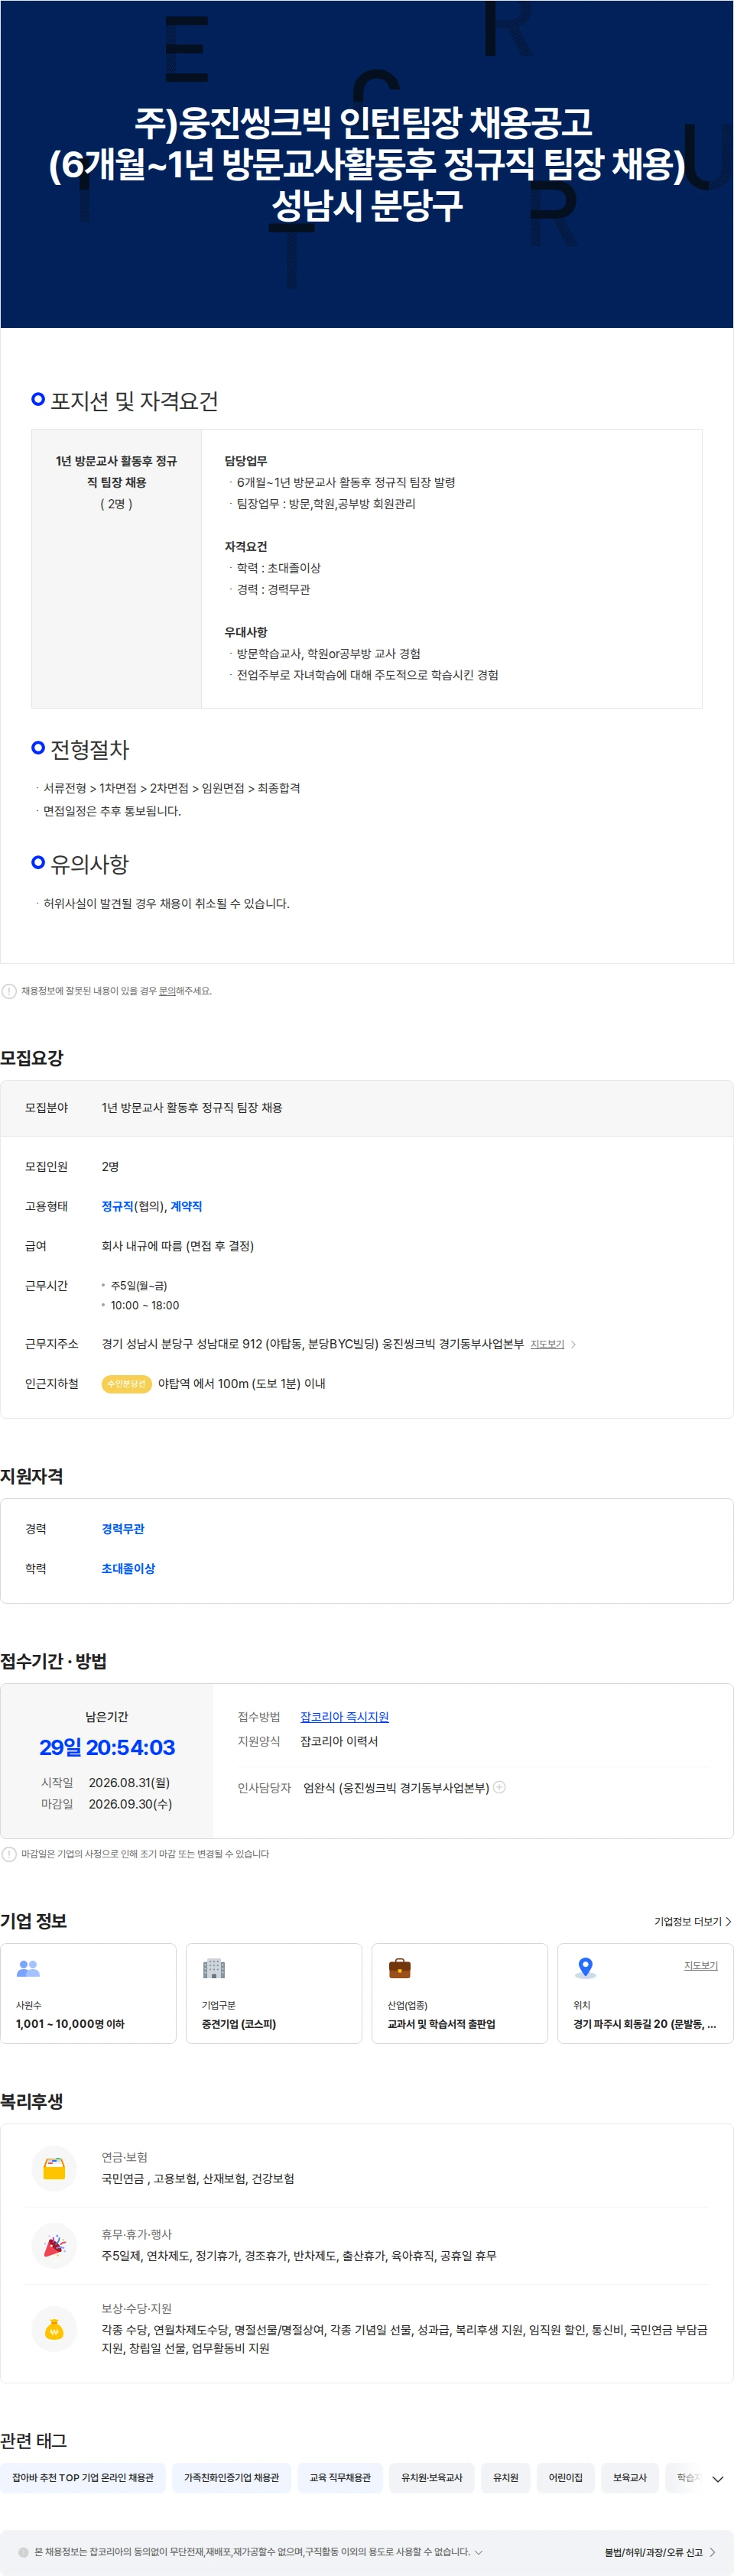
Task: Click 불법/허위/과장/오류 신고 report link
Action: click(x=660, y=2552)
